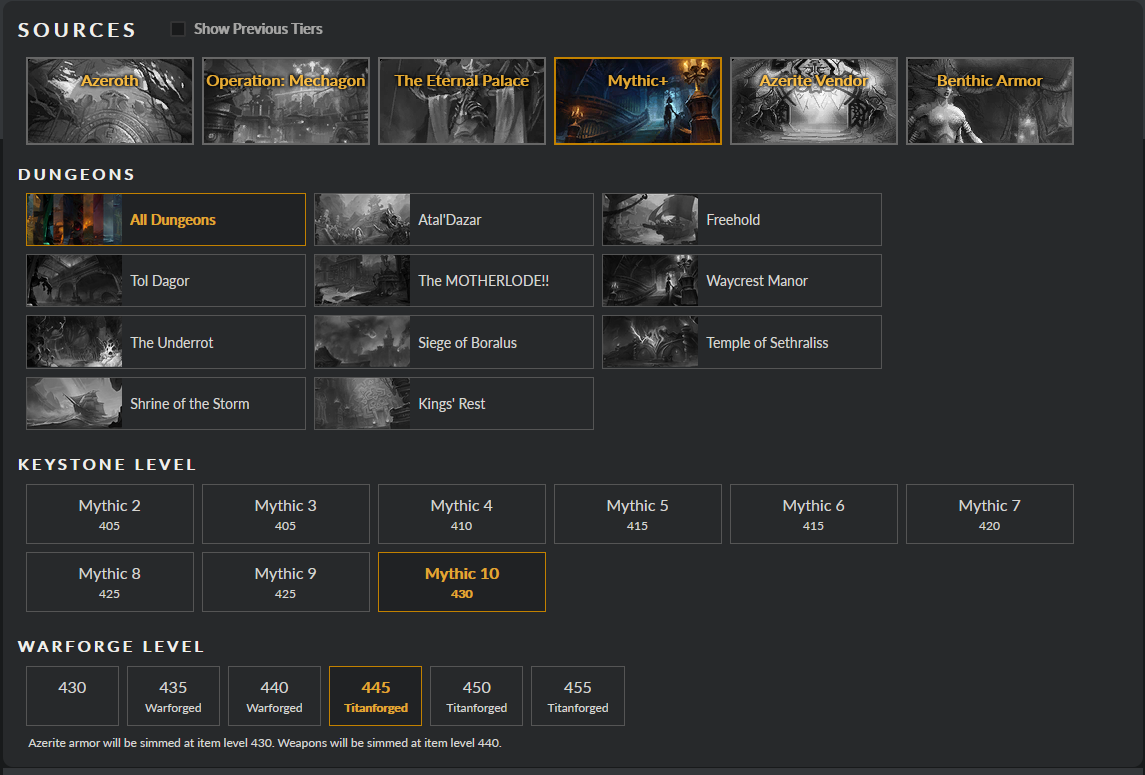Viewport: 1145px width, 775px height.
Task: Select The Eternal Palace raid source
Action: point(461,100)
